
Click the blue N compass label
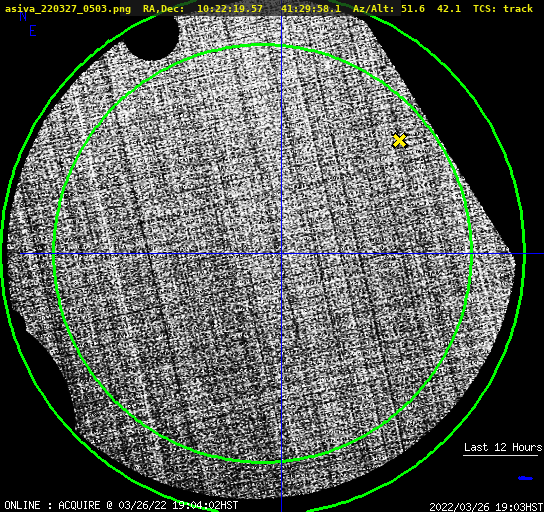tap(23, 16)
